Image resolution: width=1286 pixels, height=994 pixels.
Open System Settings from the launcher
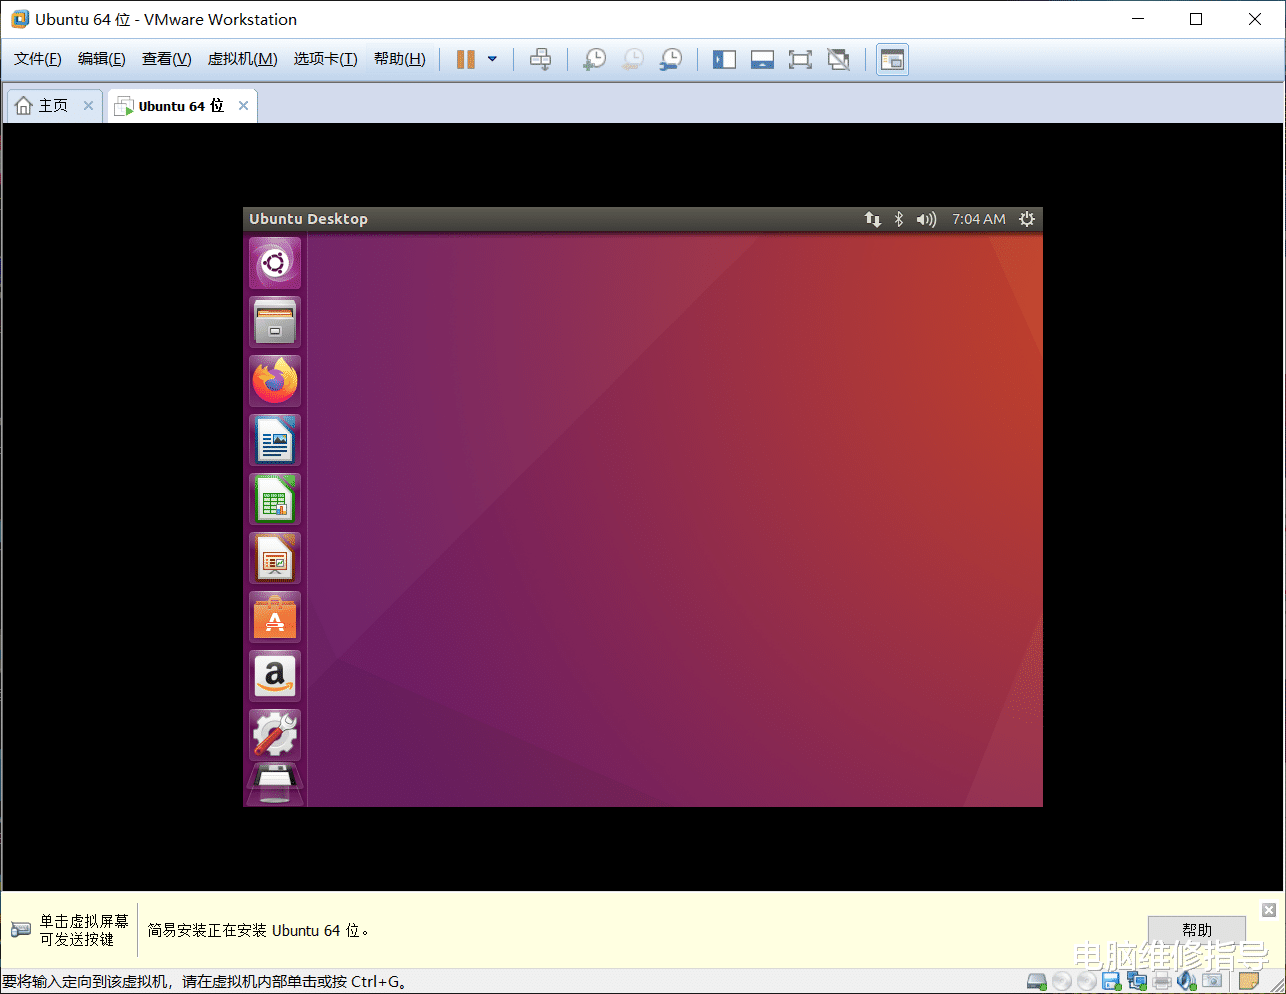[x=275, y=735]
